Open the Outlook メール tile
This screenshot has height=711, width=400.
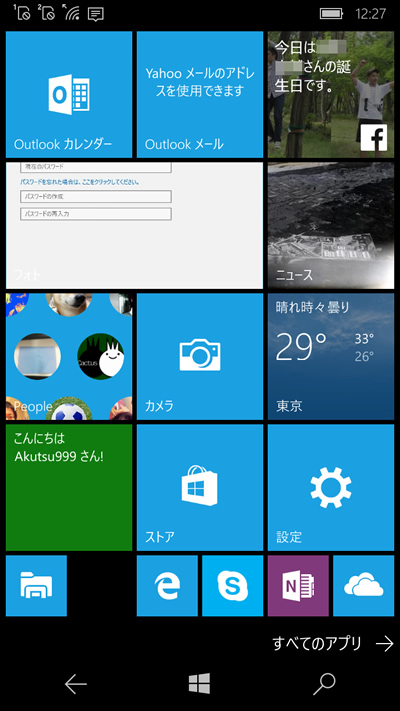(200, 94)
